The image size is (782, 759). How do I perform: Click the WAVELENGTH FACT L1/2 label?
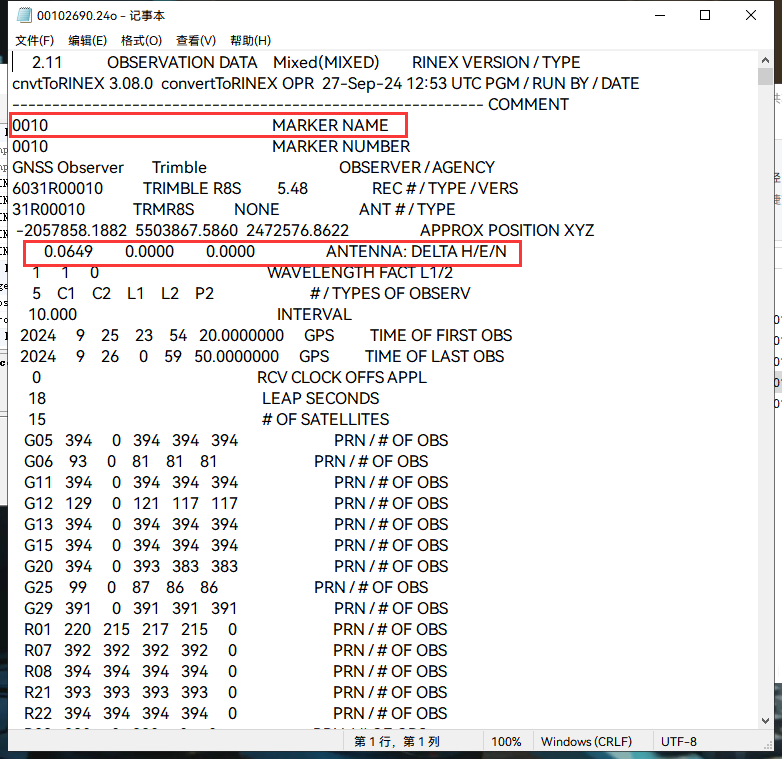[x=360, y=272]
